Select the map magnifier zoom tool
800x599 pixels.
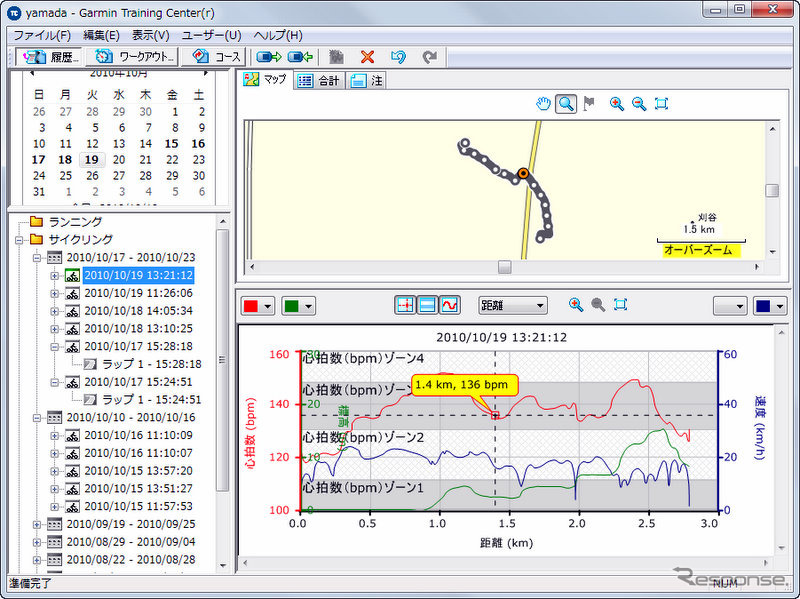tap(566, 104)
